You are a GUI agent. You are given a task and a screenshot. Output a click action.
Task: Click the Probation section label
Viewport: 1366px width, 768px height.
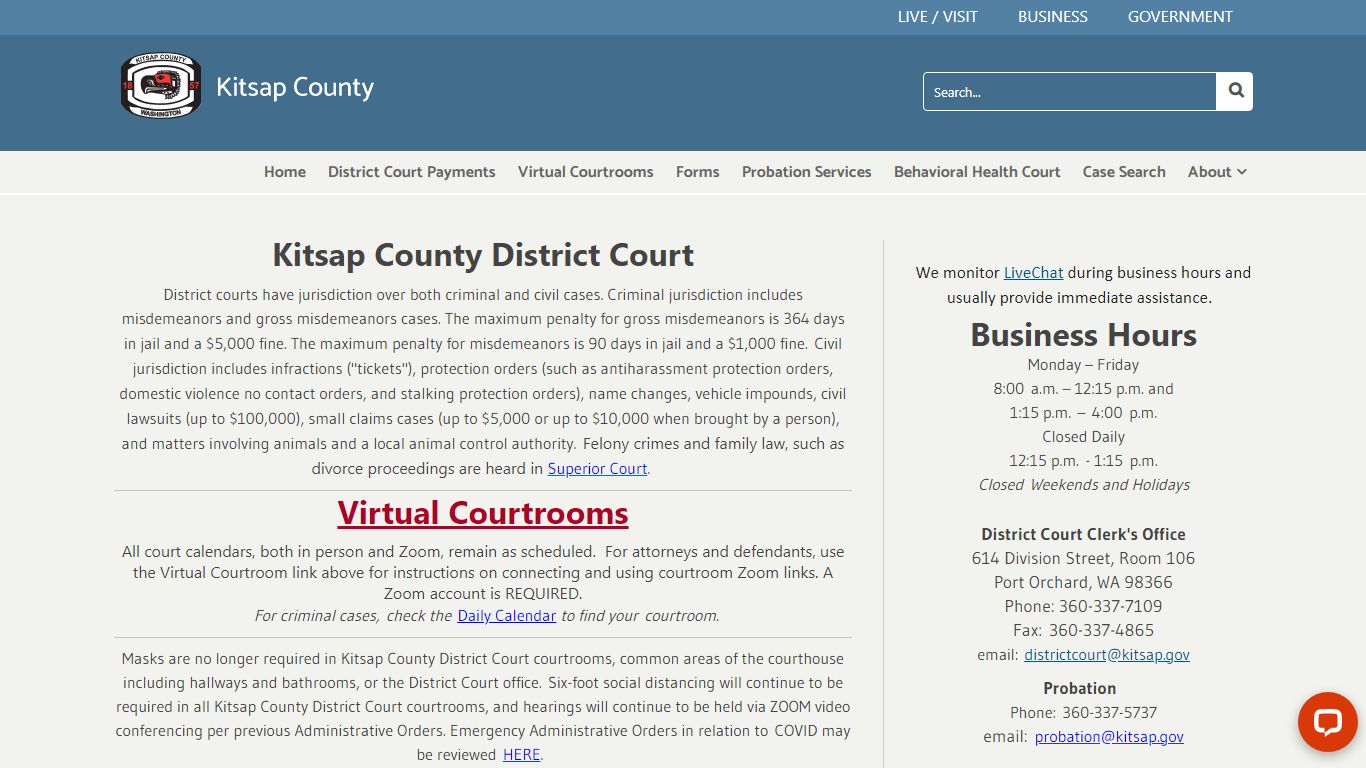pos(1079,688)
